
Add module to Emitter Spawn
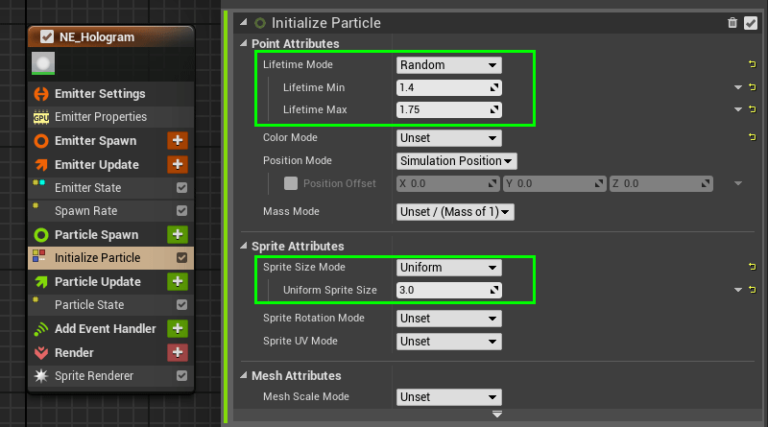point(177,141)
